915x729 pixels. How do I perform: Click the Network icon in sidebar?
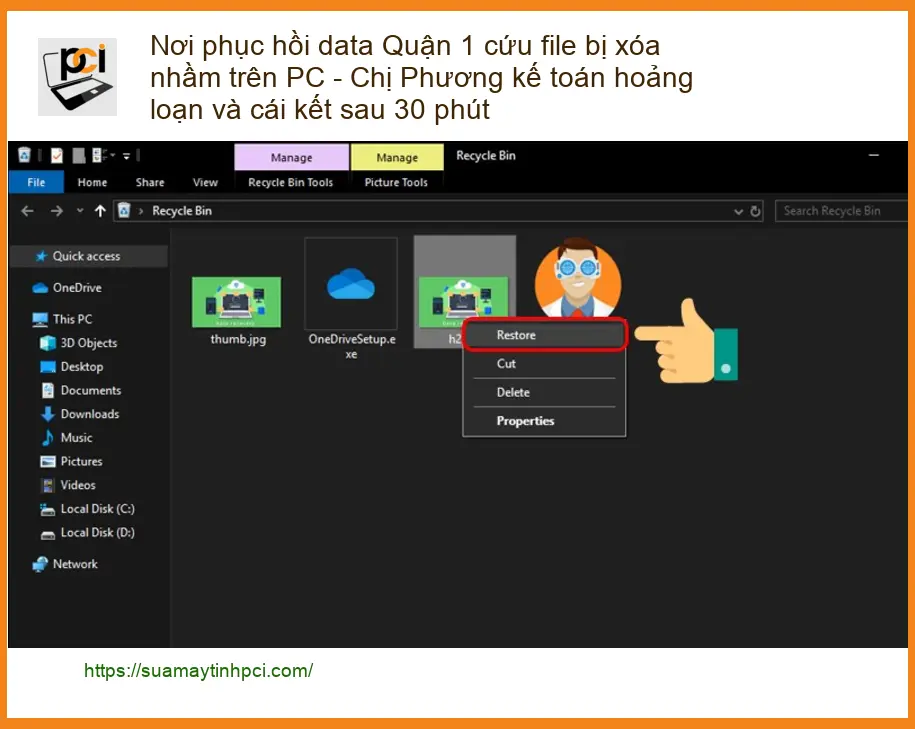click(40, 564)
